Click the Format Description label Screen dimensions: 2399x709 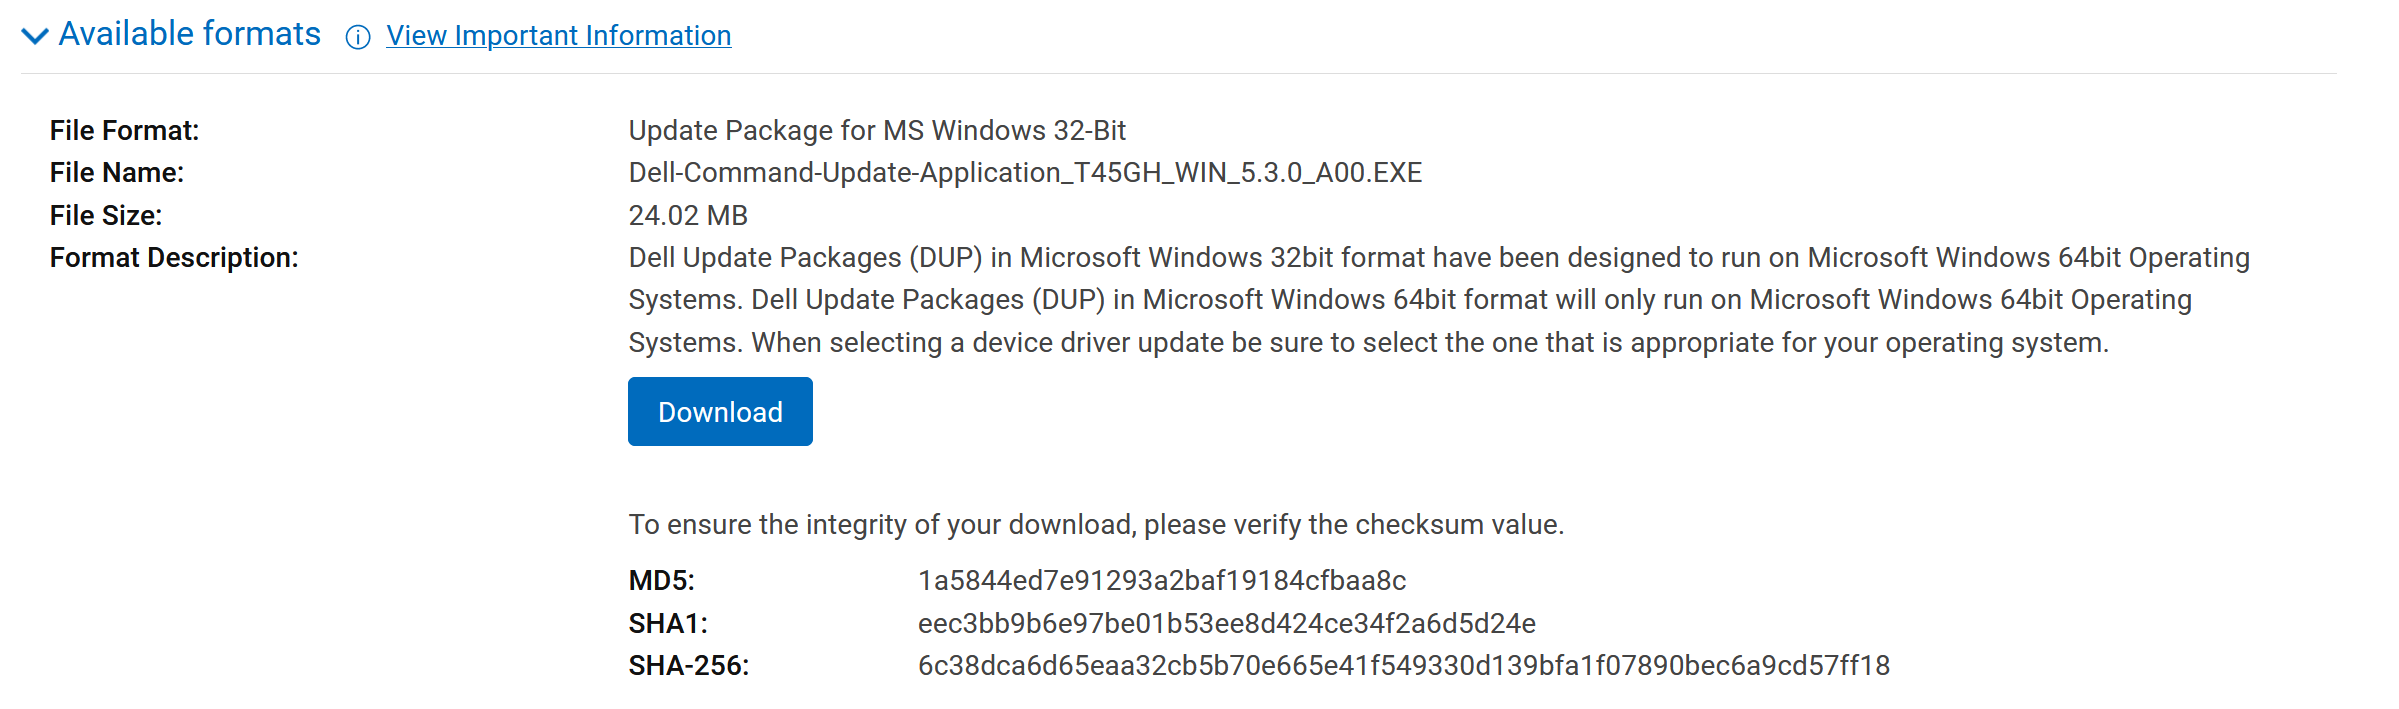point(174,258)
